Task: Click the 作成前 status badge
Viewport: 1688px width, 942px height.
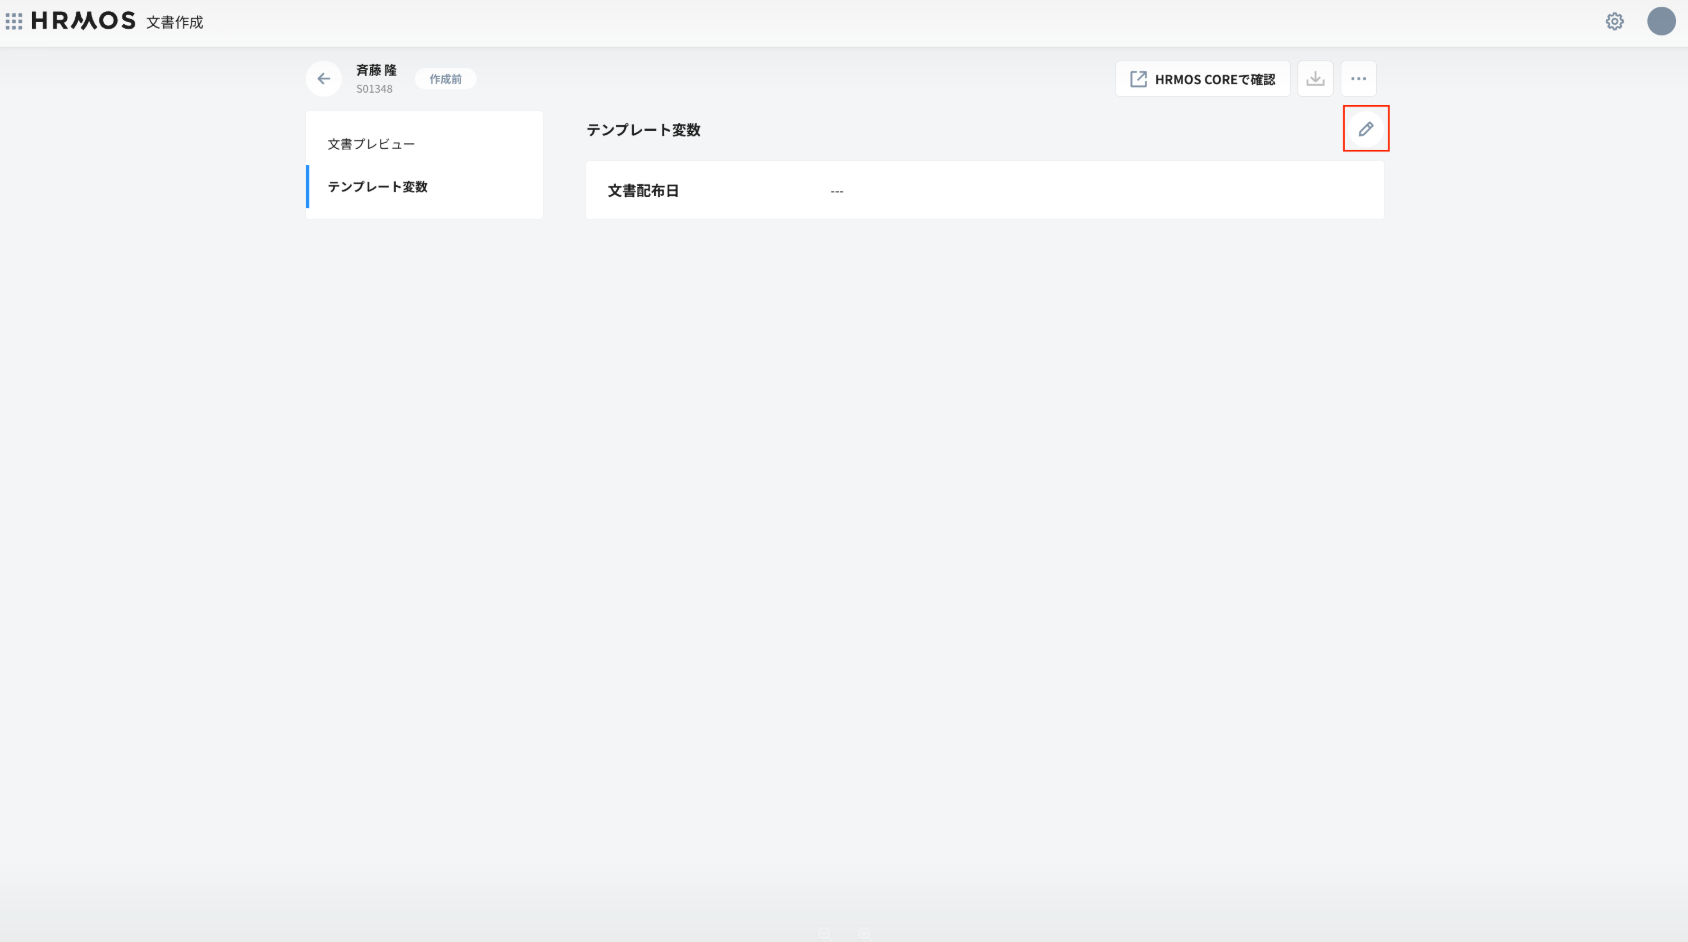Action: pyautogui.click(x=445, y=79)
